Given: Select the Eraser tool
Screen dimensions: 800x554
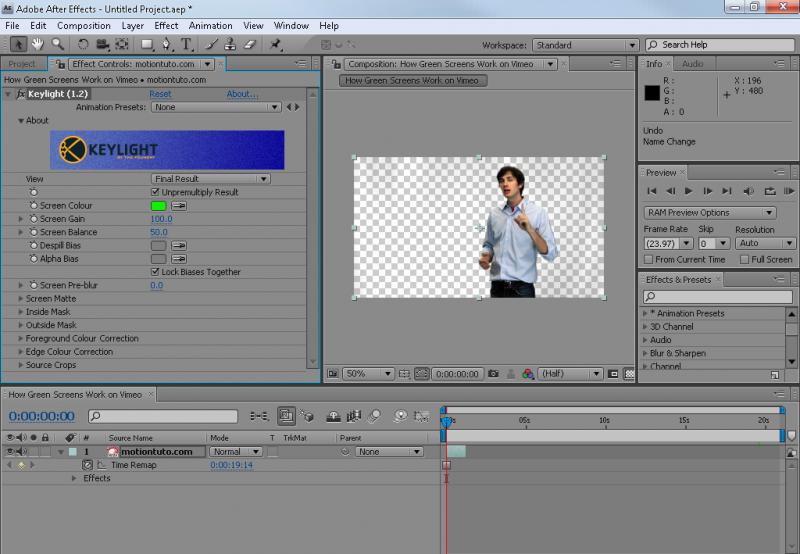Looking at the screenshot, I should pos(250,44).
